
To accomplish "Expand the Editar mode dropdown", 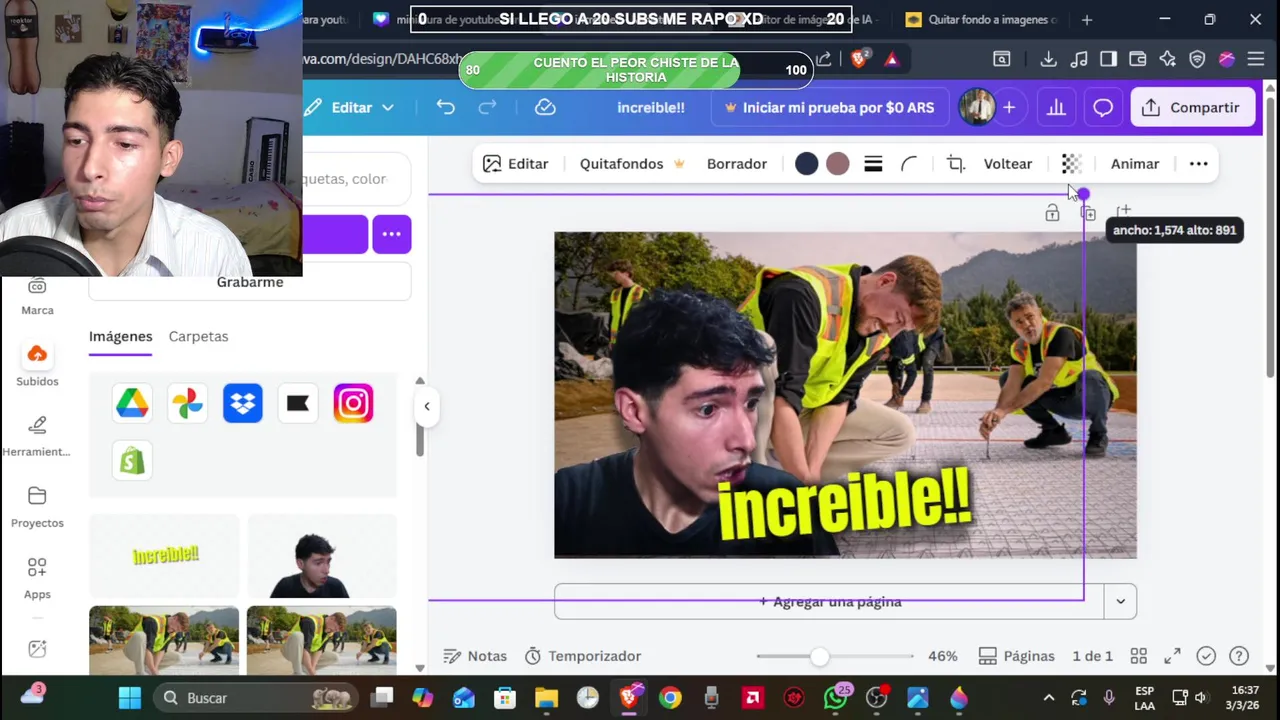I will pos(350,107).
